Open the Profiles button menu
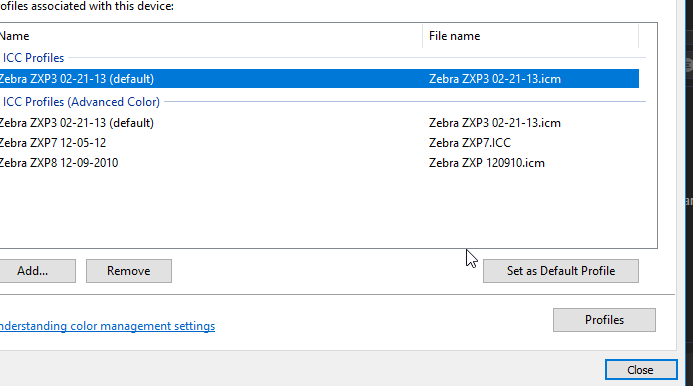 (604, 320)
